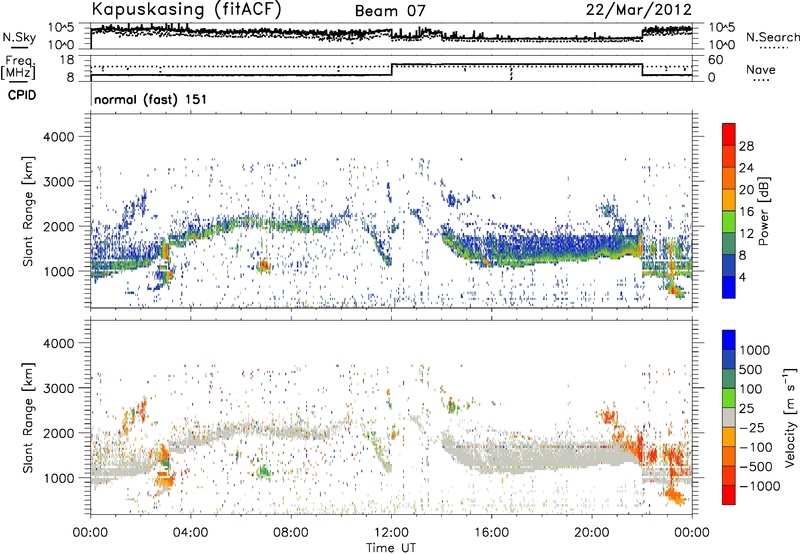This screenshot has width=800, height=554.
Task: Click the 'Freq. [MHz]' axis label
Action: pos(18,68)
